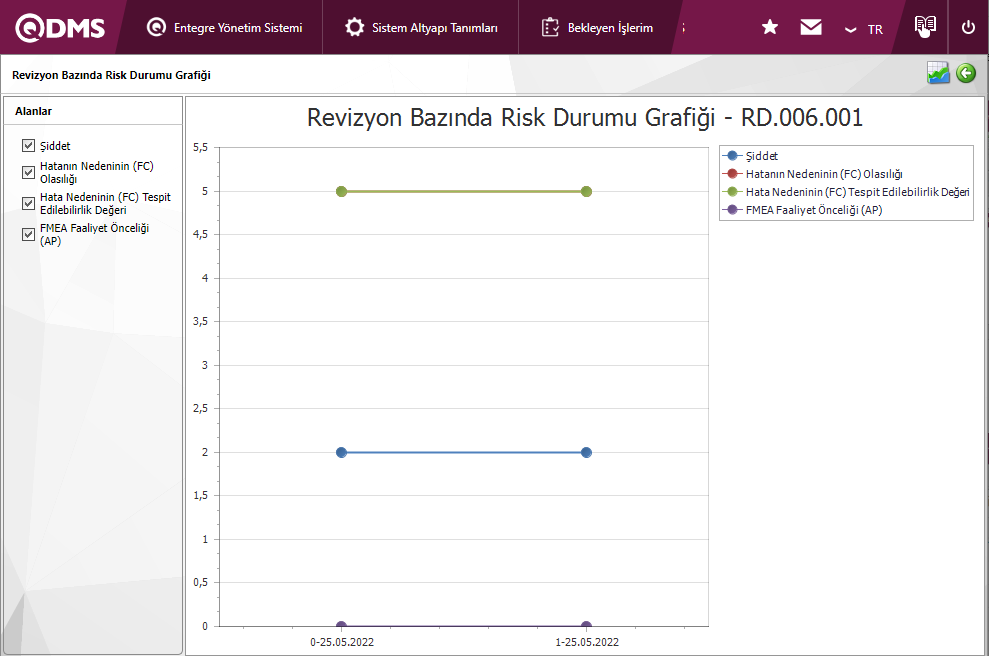Click blue Şiddet point at 1-25.05.2022
This screenshot has height=656, width=989.
coord(586,452)
